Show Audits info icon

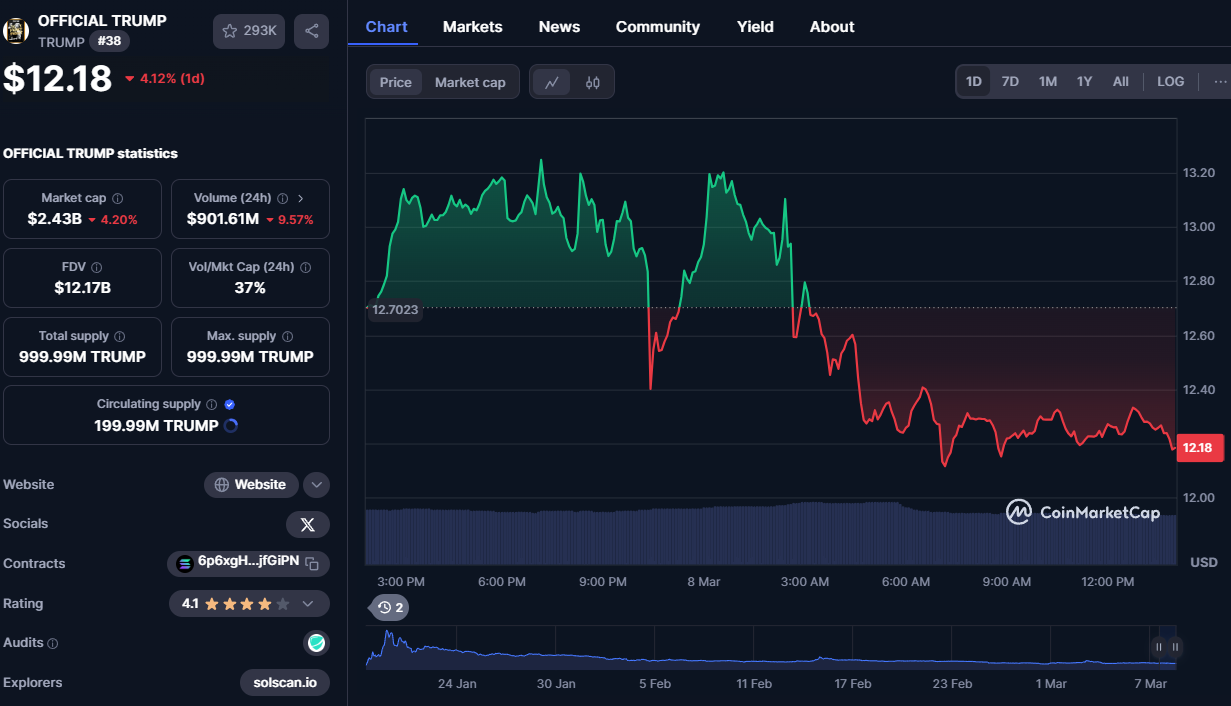click(x=53, y=644)
